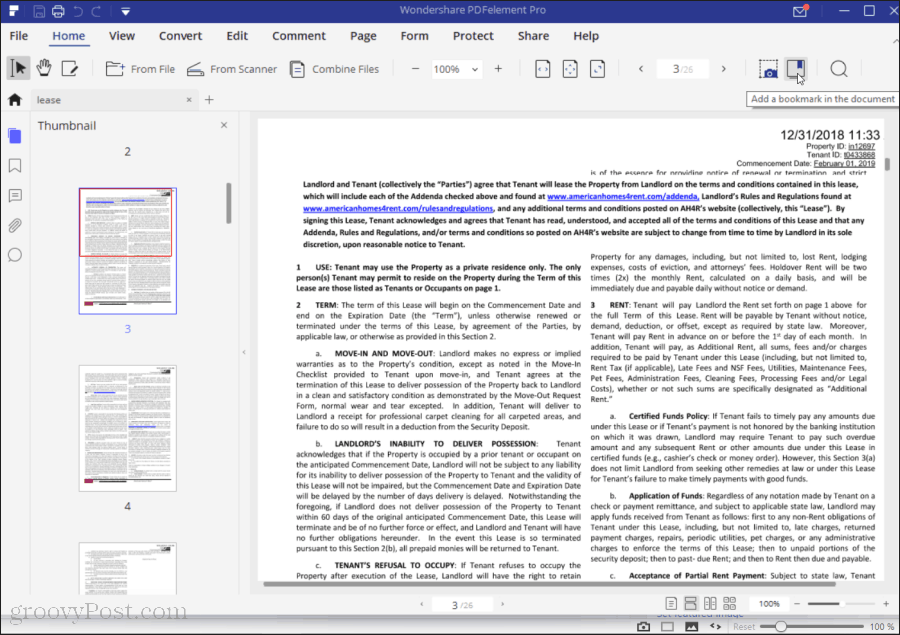The image size is (900, 635).
Task: Select the pointer selection tool
Action: pos(17,68)
